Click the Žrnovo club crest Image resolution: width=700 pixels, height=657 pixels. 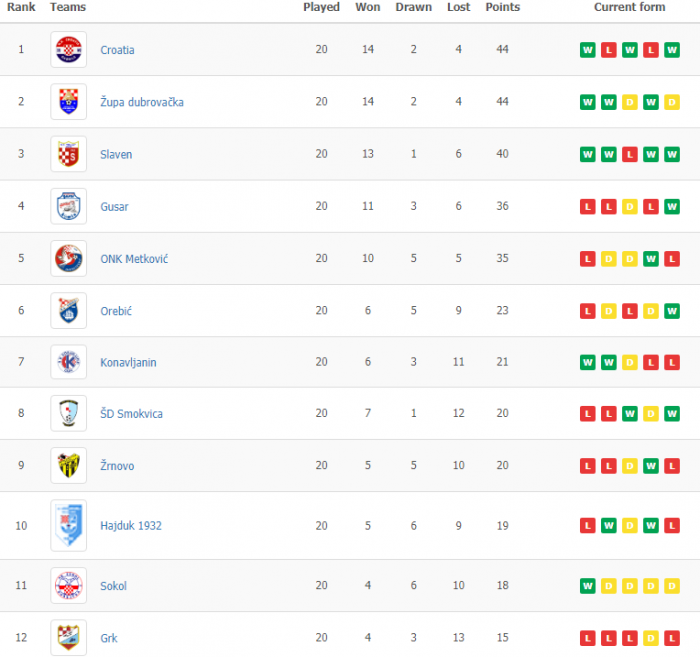[68, 465]
